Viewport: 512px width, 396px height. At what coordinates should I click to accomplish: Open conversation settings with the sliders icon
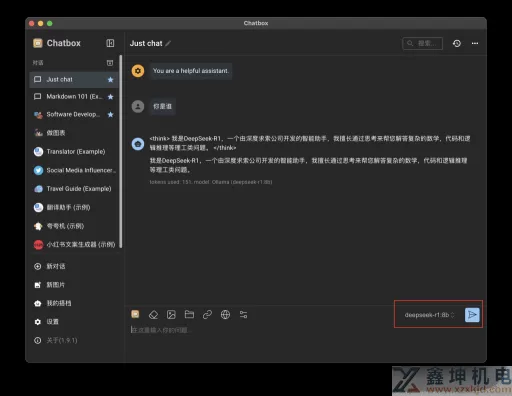point(243,314)
